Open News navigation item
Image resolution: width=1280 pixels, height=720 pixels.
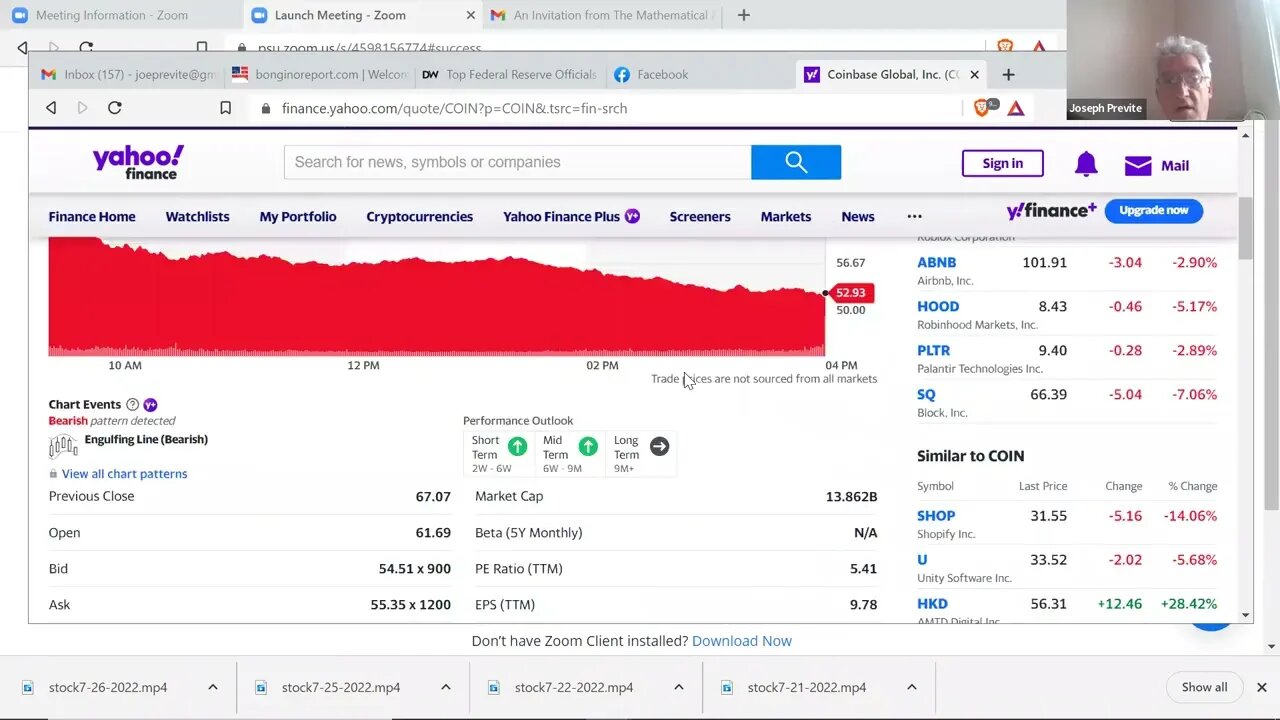pos(858,216)
